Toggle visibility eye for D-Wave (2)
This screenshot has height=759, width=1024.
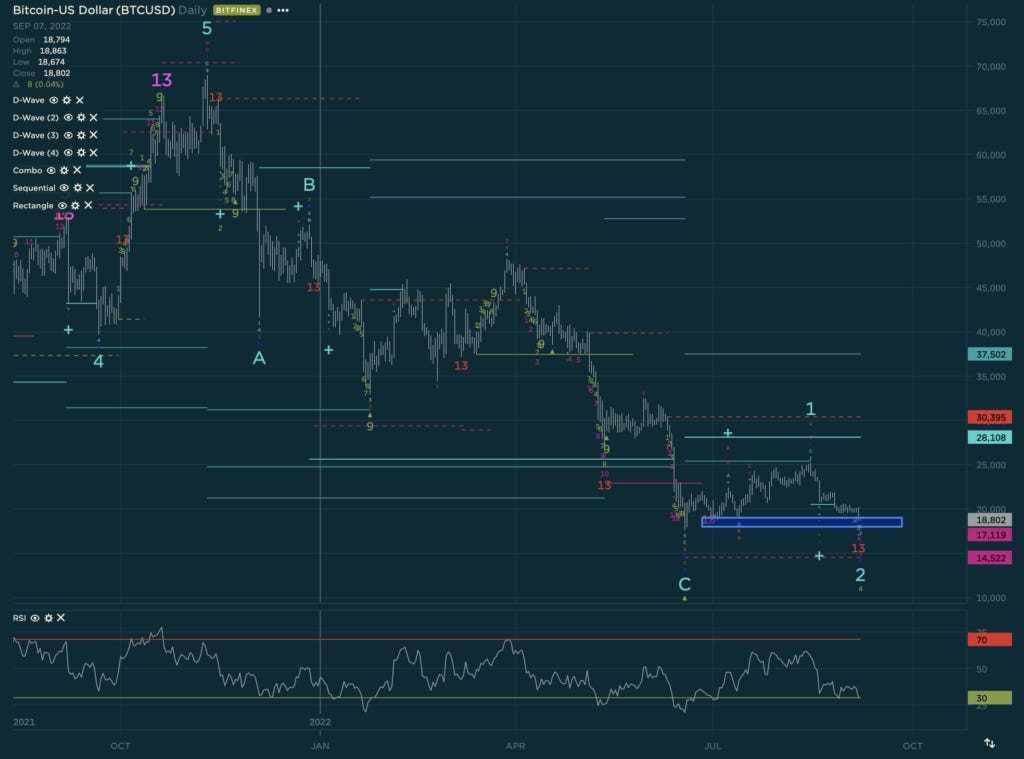click(68, 118)
